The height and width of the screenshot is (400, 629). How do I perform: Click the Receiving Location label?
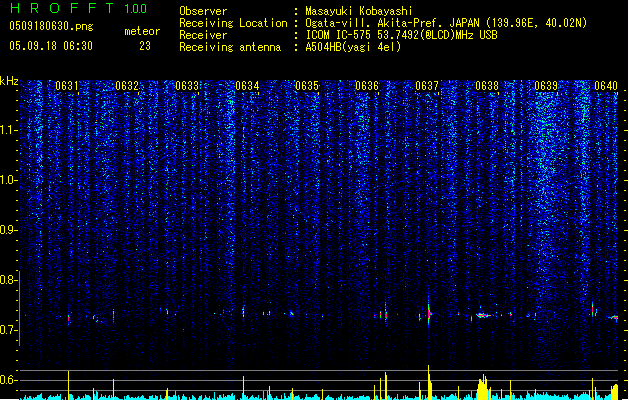click(233, 23)
